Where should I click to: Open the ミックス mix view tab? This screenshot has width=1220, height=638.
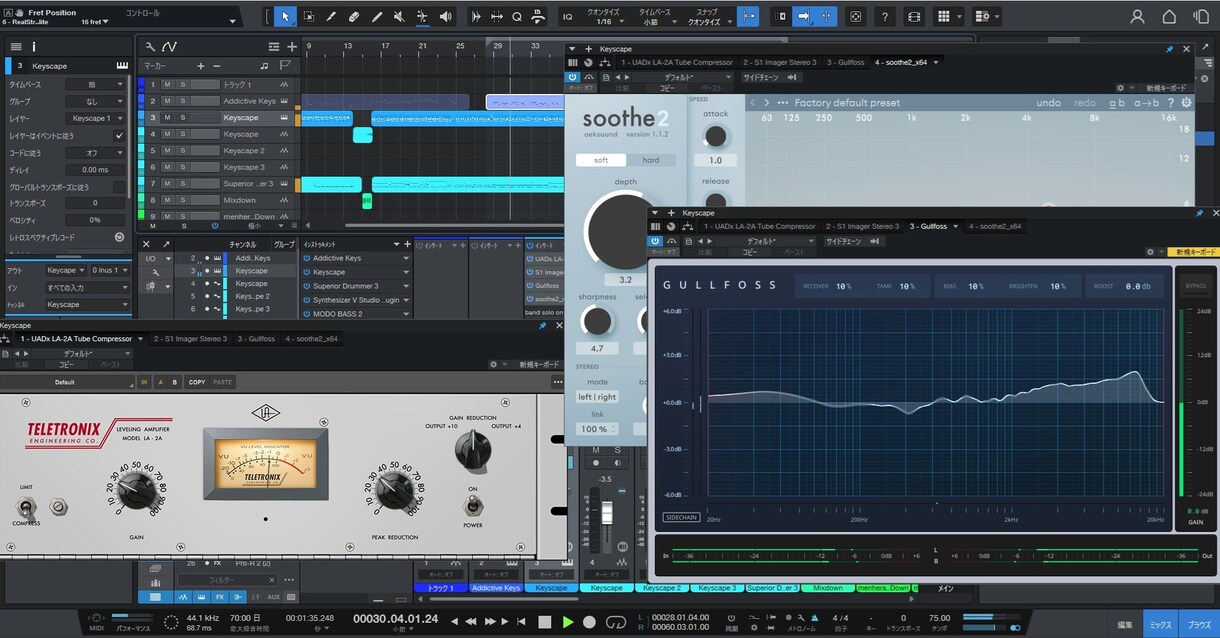[1160, 624]
